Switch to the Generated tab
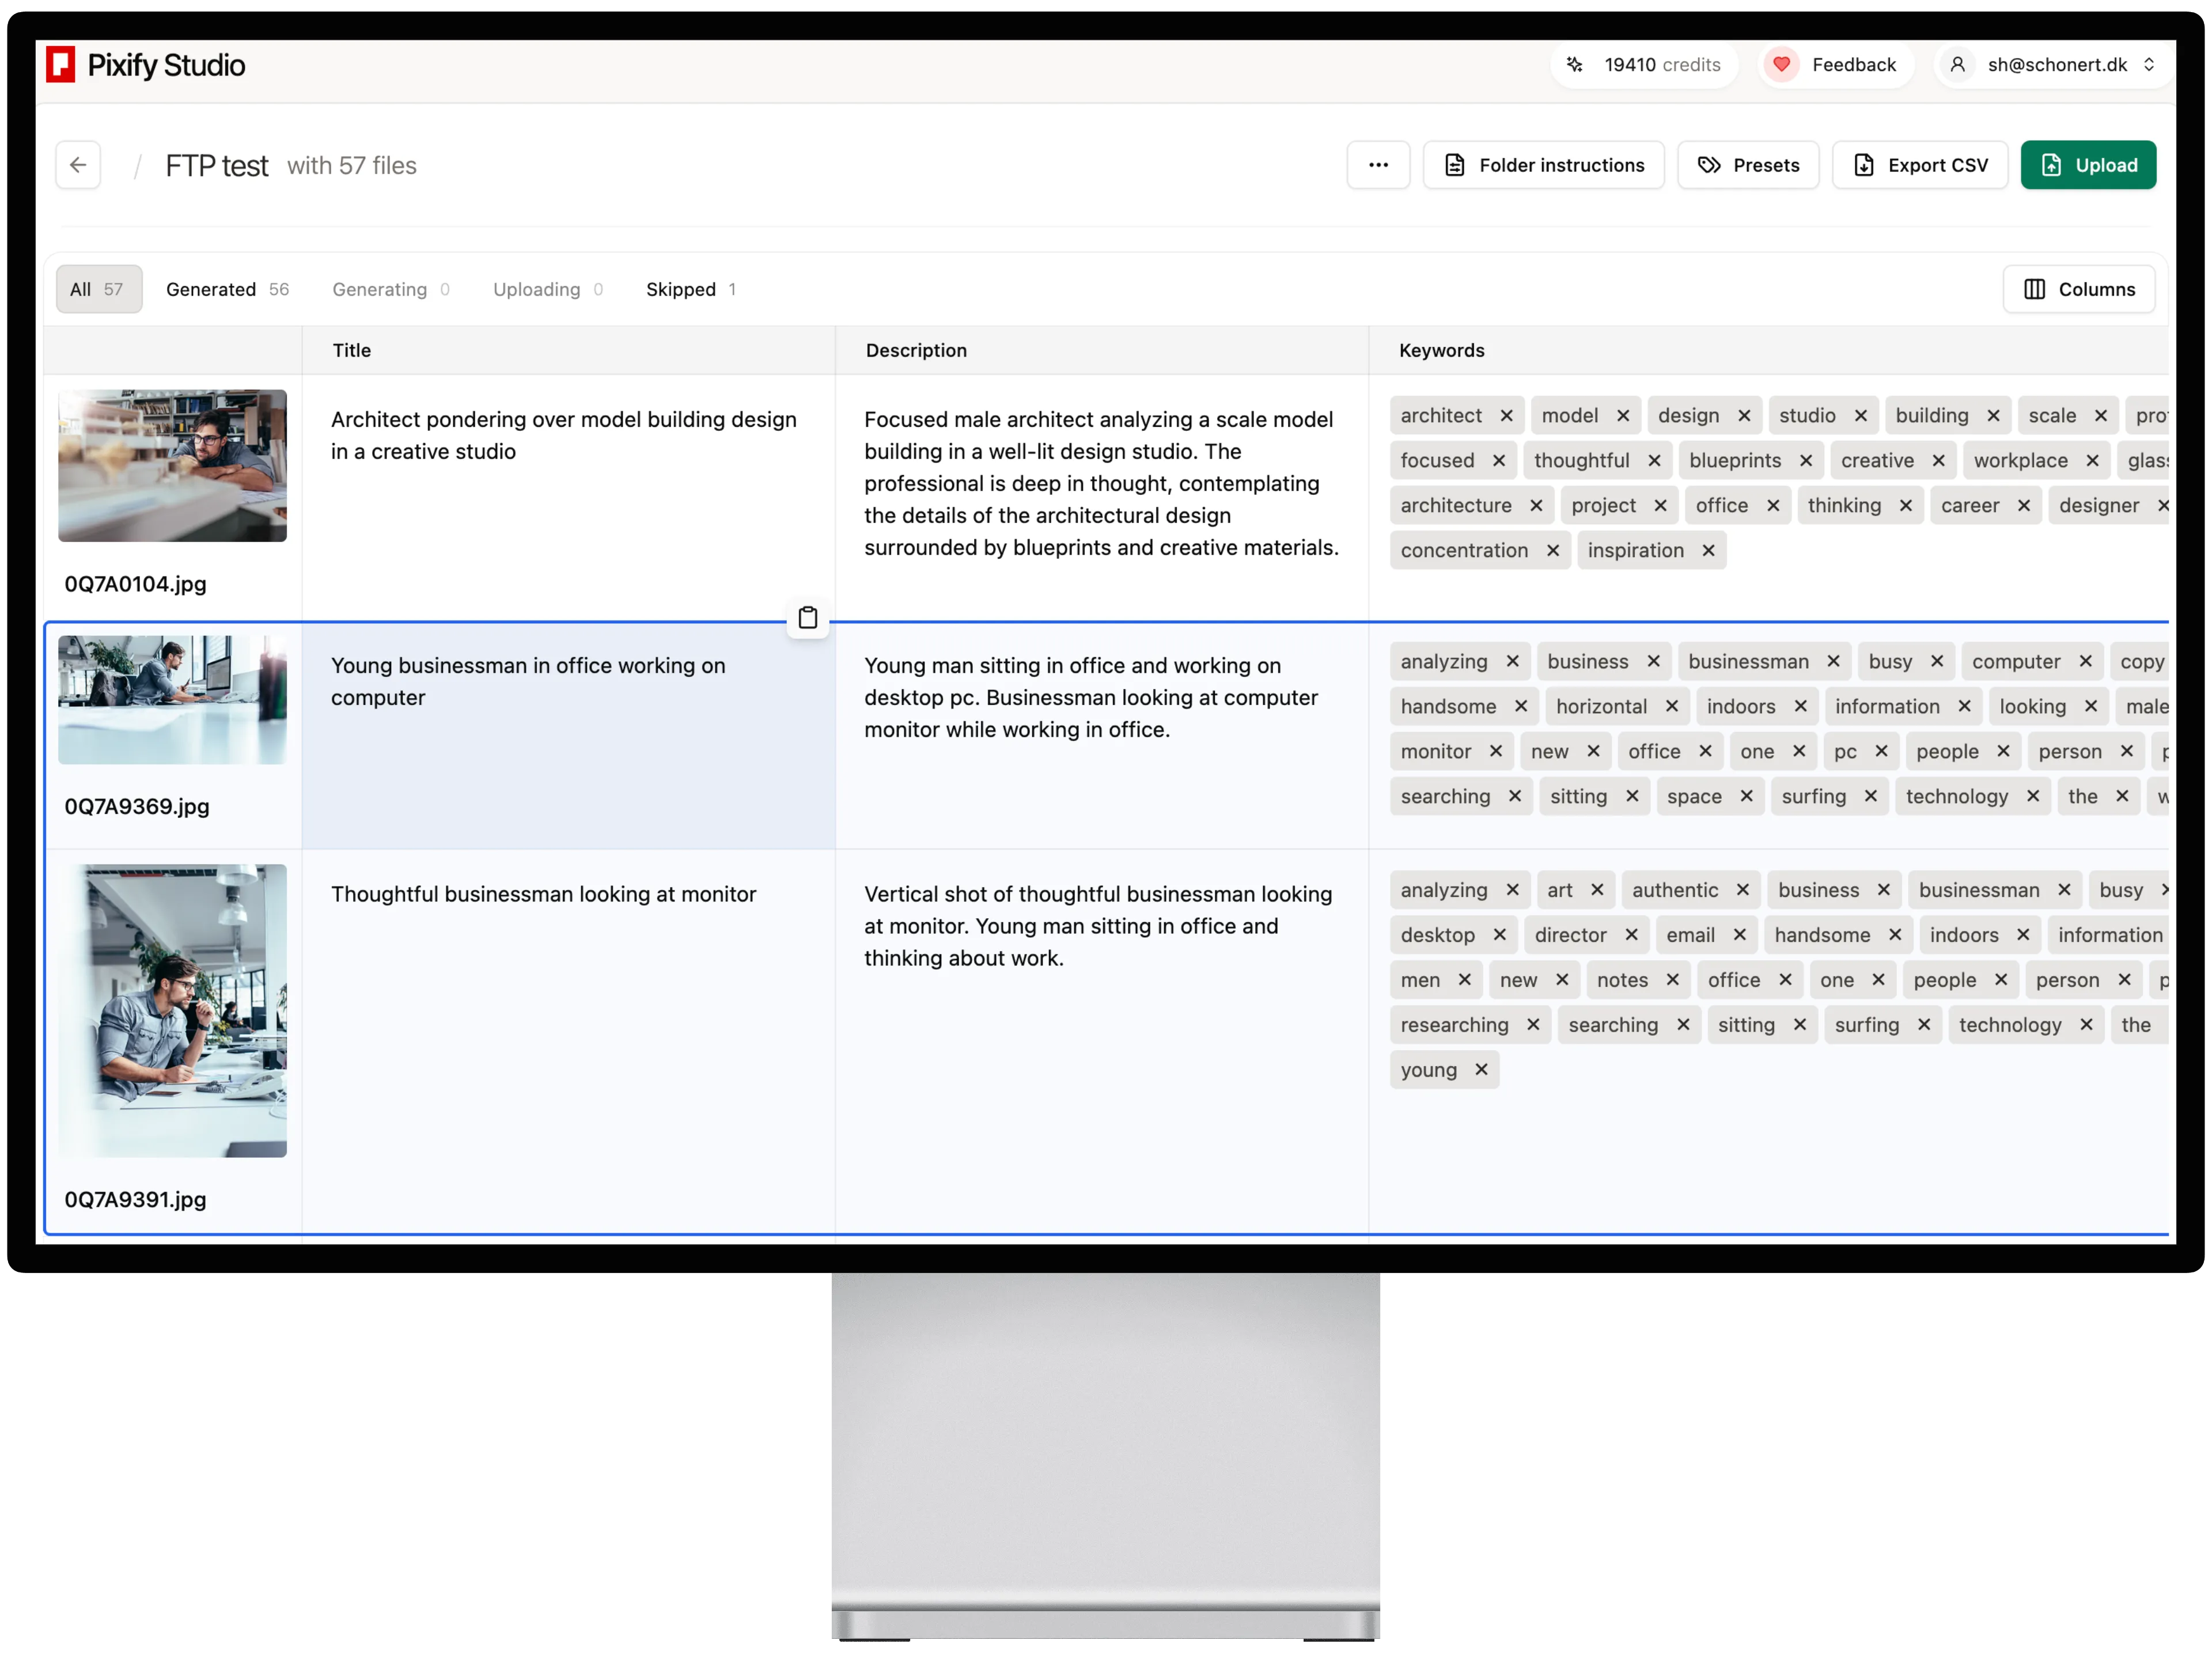2212x1659 pixels. tap(227, 289)
